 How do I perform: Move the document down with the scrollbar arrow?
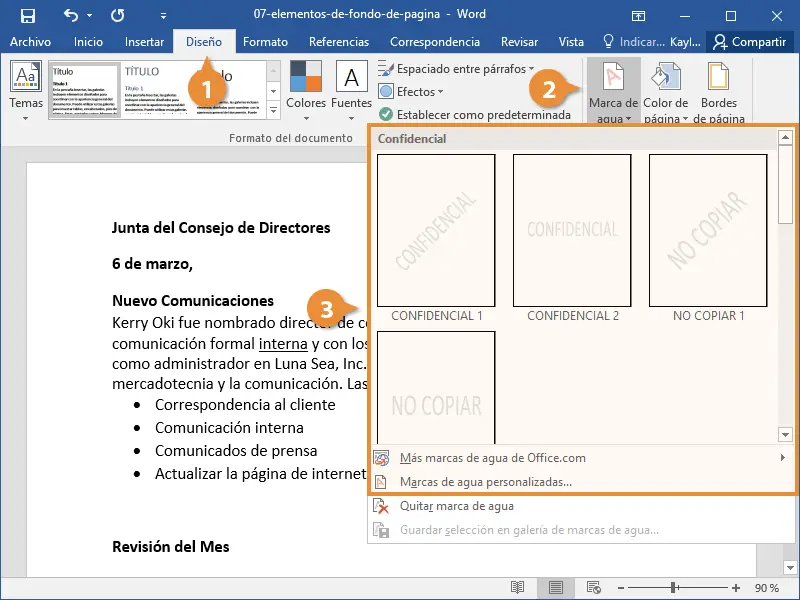pos(790,567)
